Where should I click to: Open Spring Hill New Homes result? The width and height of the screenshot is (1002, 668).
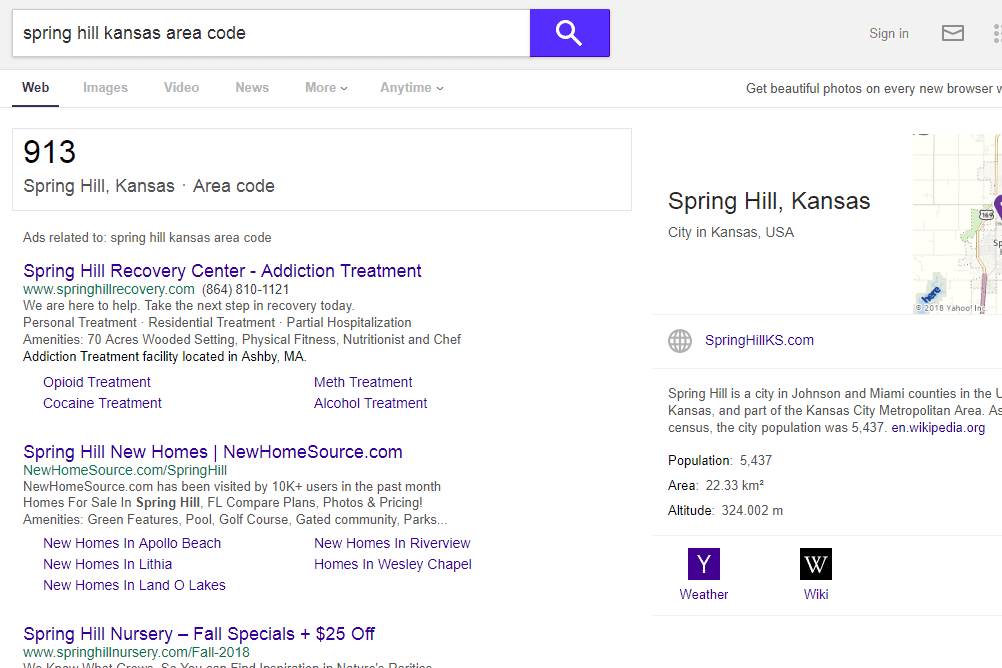[213, 452]
